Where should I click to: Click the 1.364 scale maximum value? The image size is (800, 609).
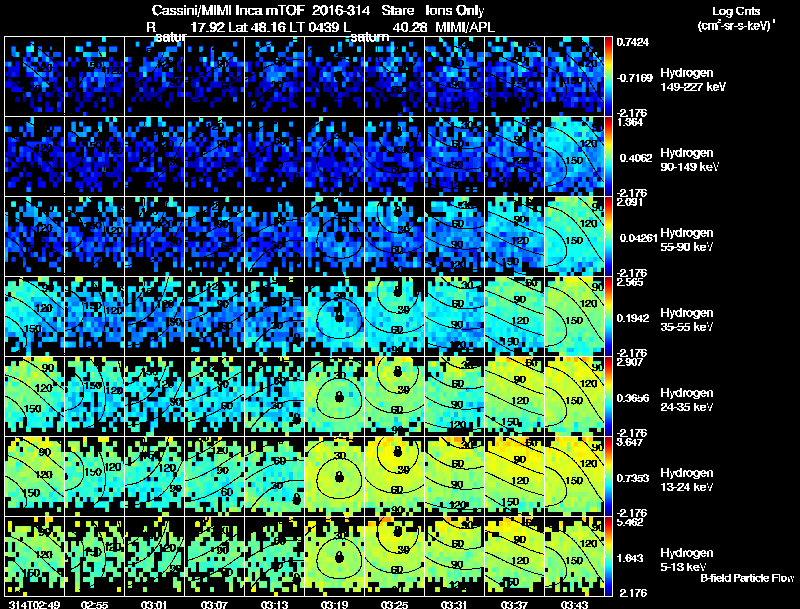pos(630,122)
